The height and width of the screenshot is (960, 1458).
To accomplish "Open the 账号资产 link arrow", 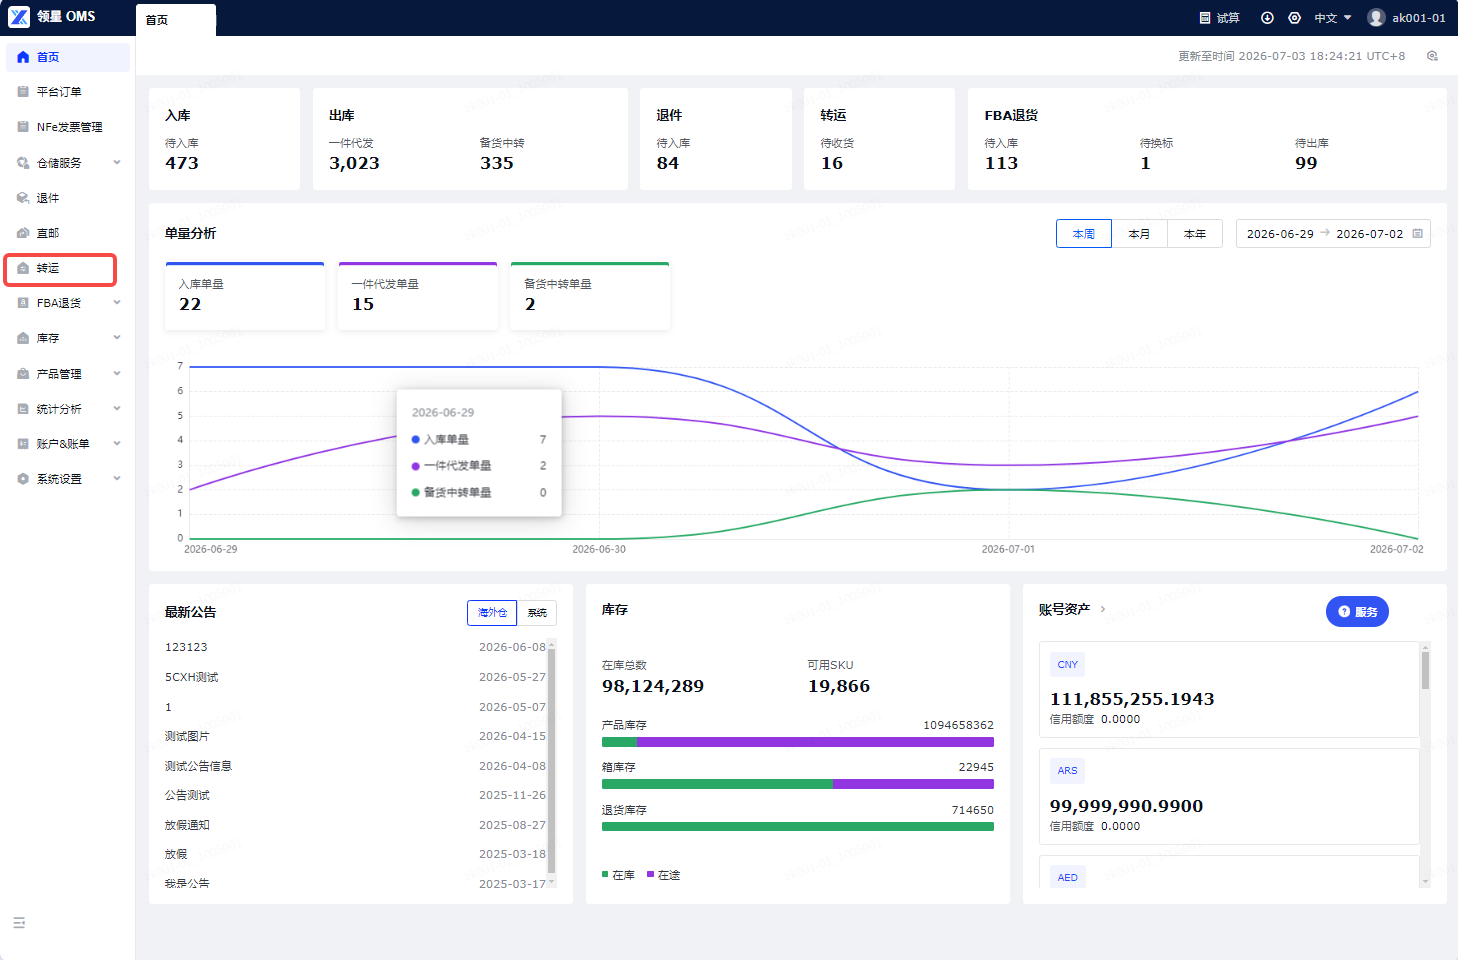I will point(1103,609).
